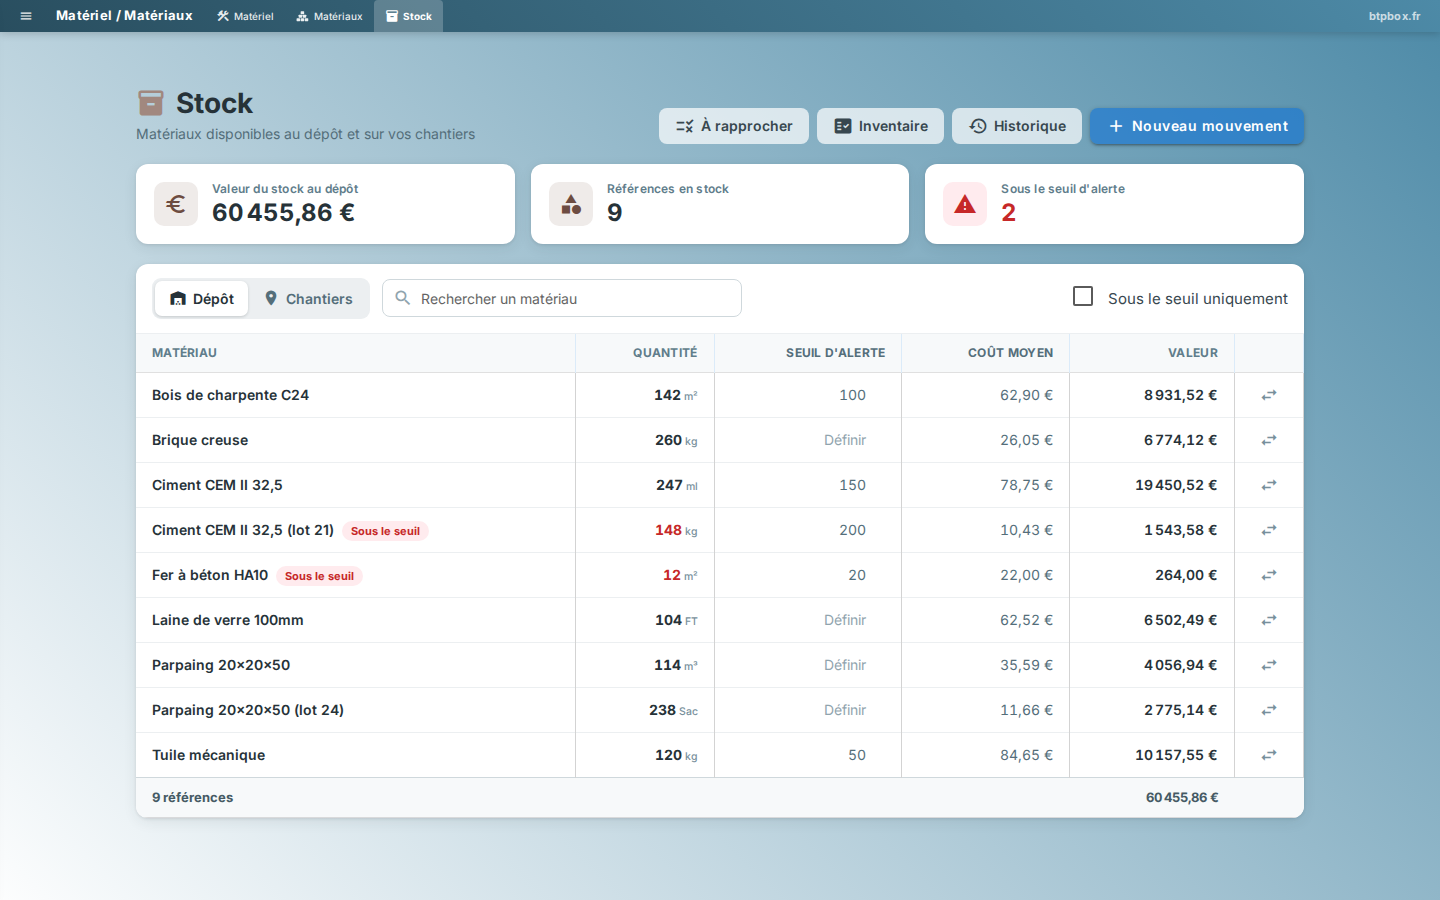Click movement icon for Bois de charpente C24
The width and height of the screenshot is (1440, 900).
(1269, 395)
